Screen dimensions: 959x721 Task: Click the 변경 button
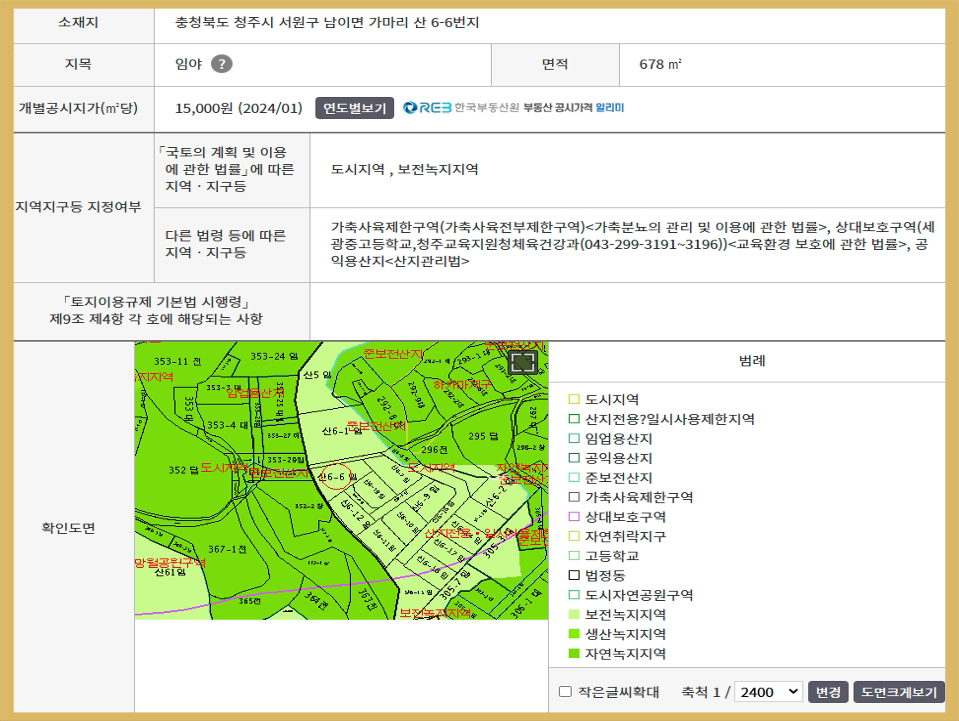pyautogui.click(x=828, y=692)
